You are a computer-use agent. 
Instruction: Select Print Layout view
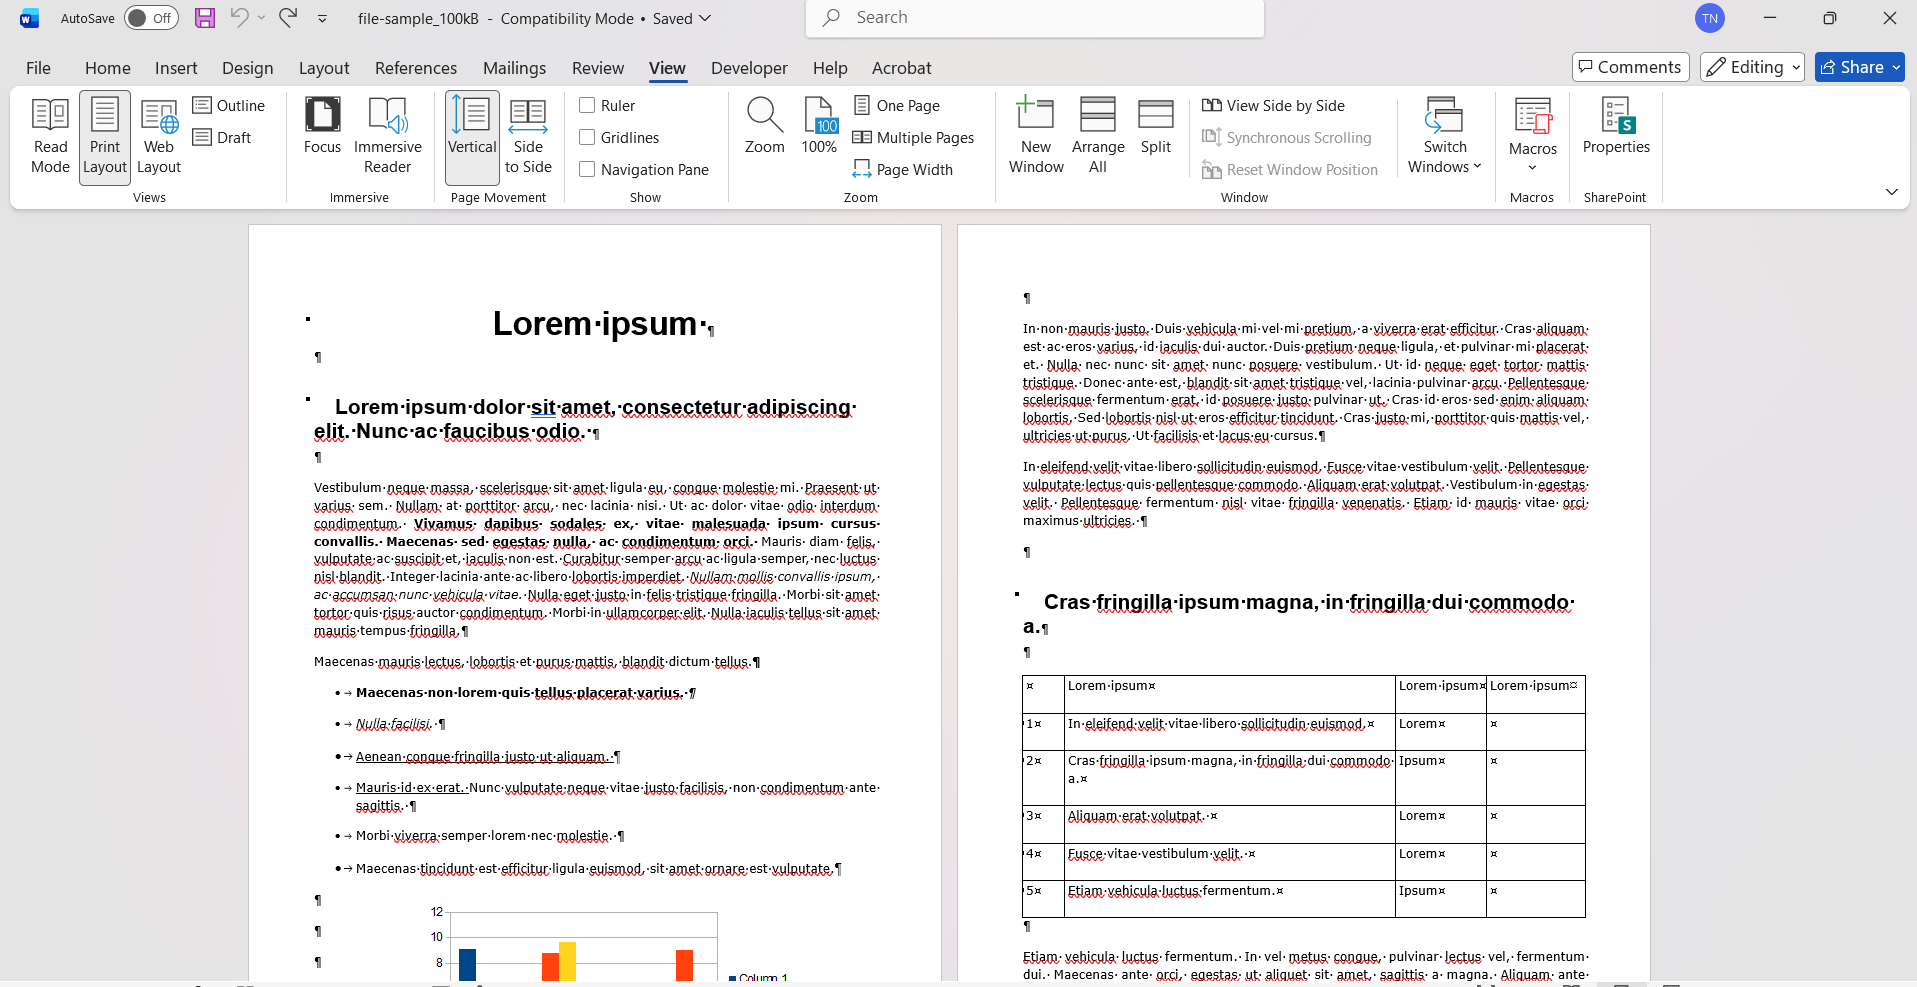point(105,137)
